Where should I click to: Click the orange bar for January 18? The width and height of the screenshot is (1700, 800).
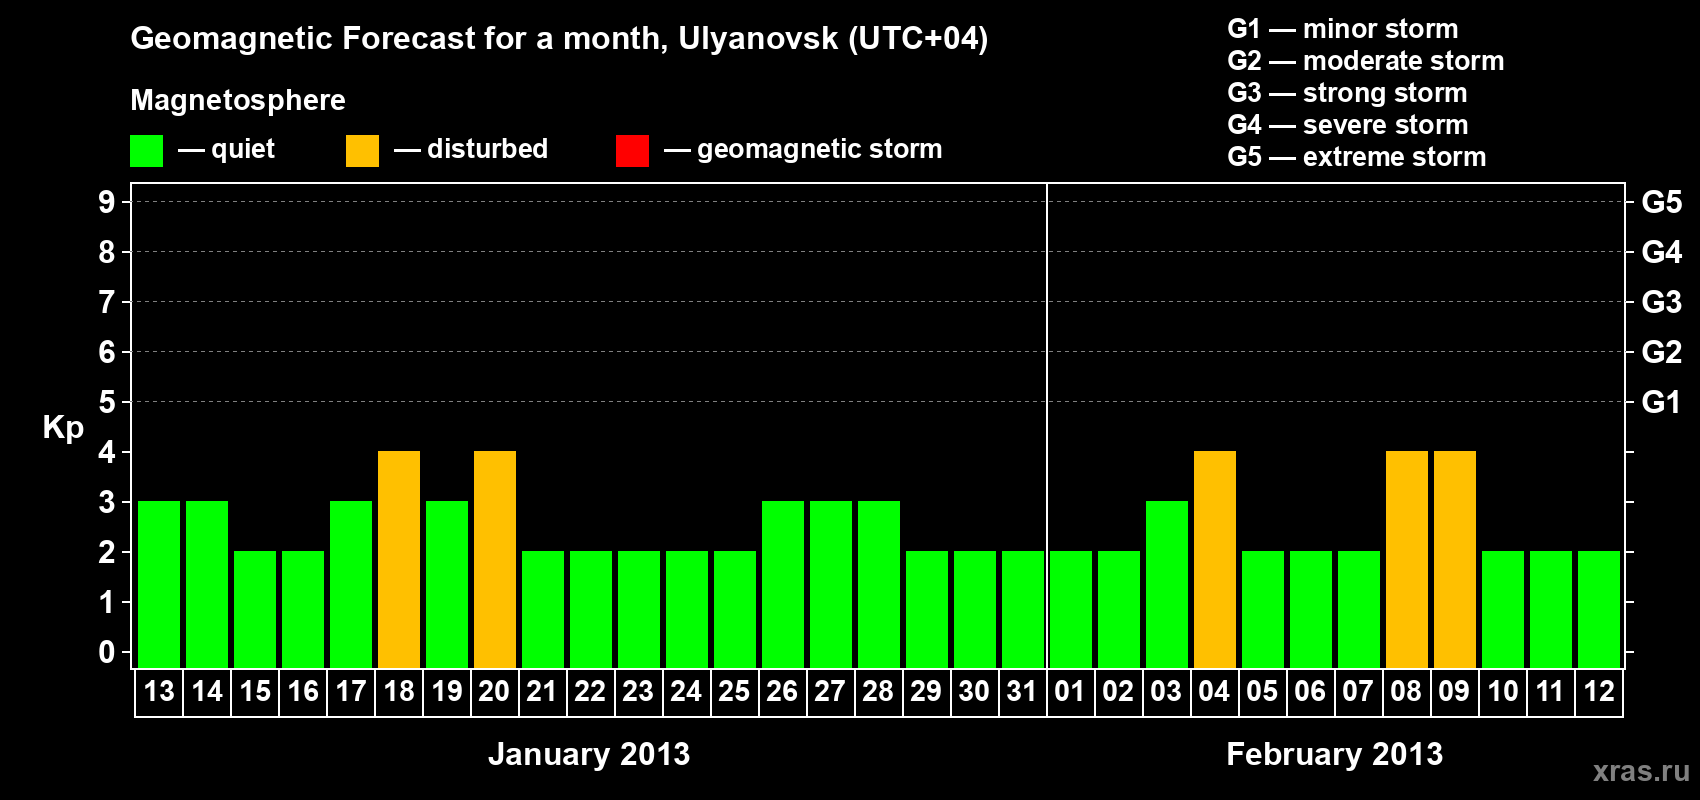coord(399,559)
